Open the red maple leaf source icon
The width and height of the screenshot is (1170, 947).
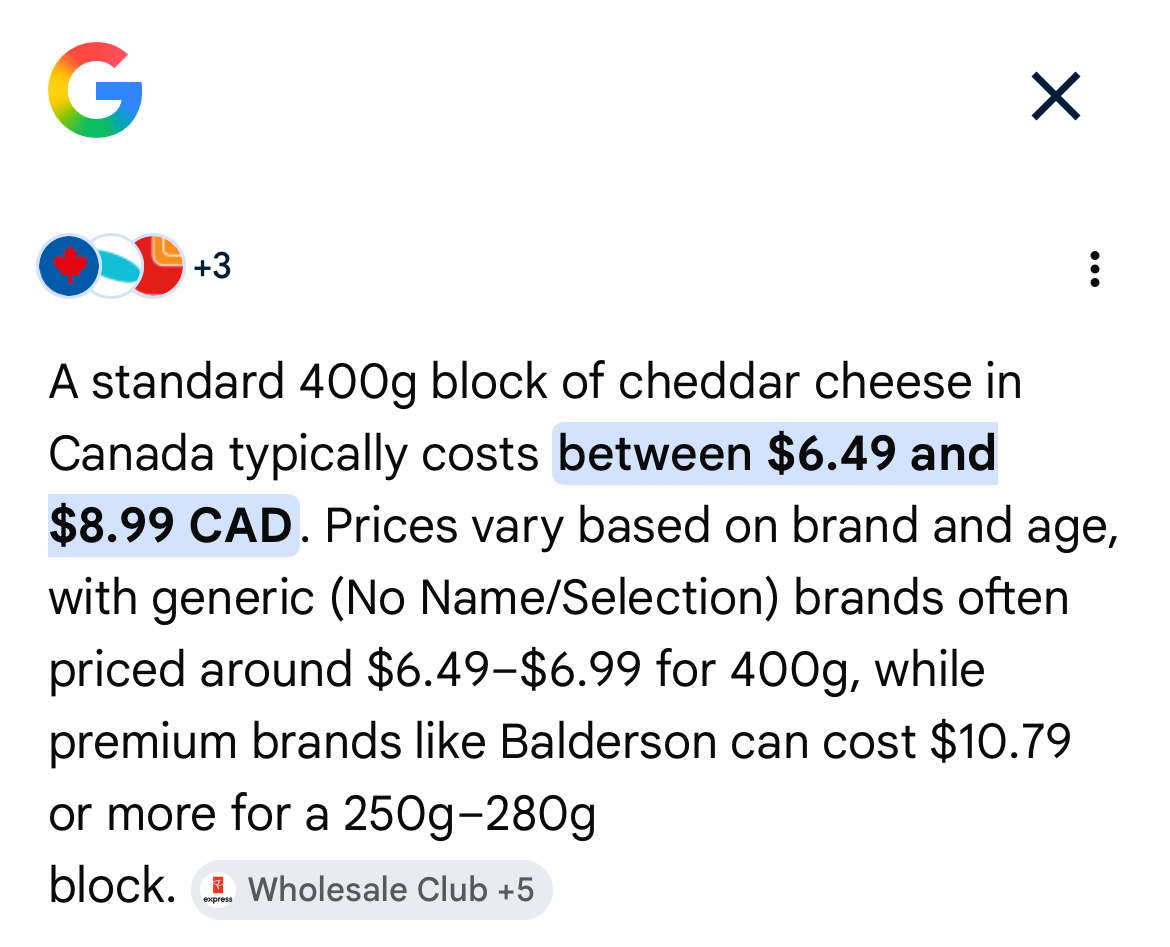tap(68, 267)
